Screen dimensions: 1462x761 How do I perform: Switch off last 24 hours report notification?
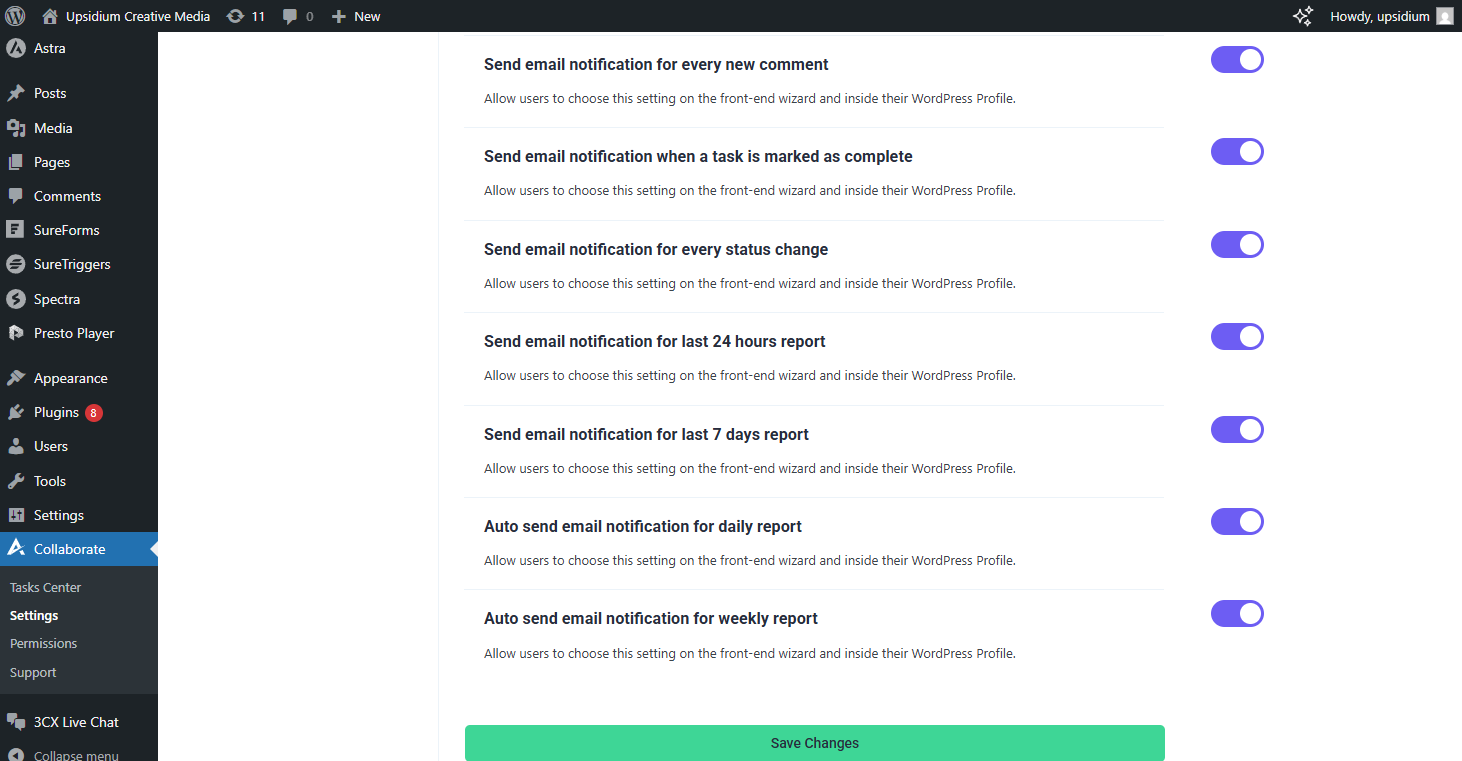(1237, 337)
